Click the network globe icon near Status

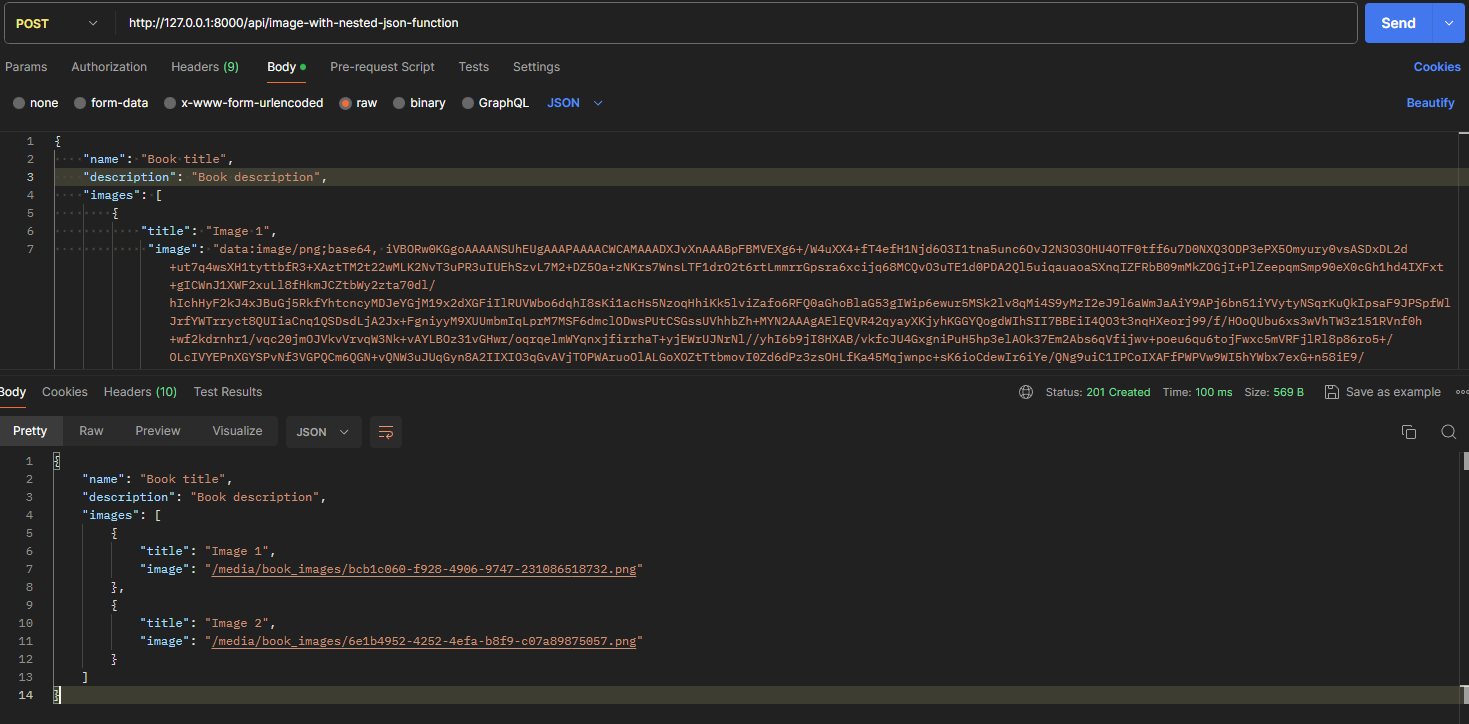click(x=1025, y=392)
